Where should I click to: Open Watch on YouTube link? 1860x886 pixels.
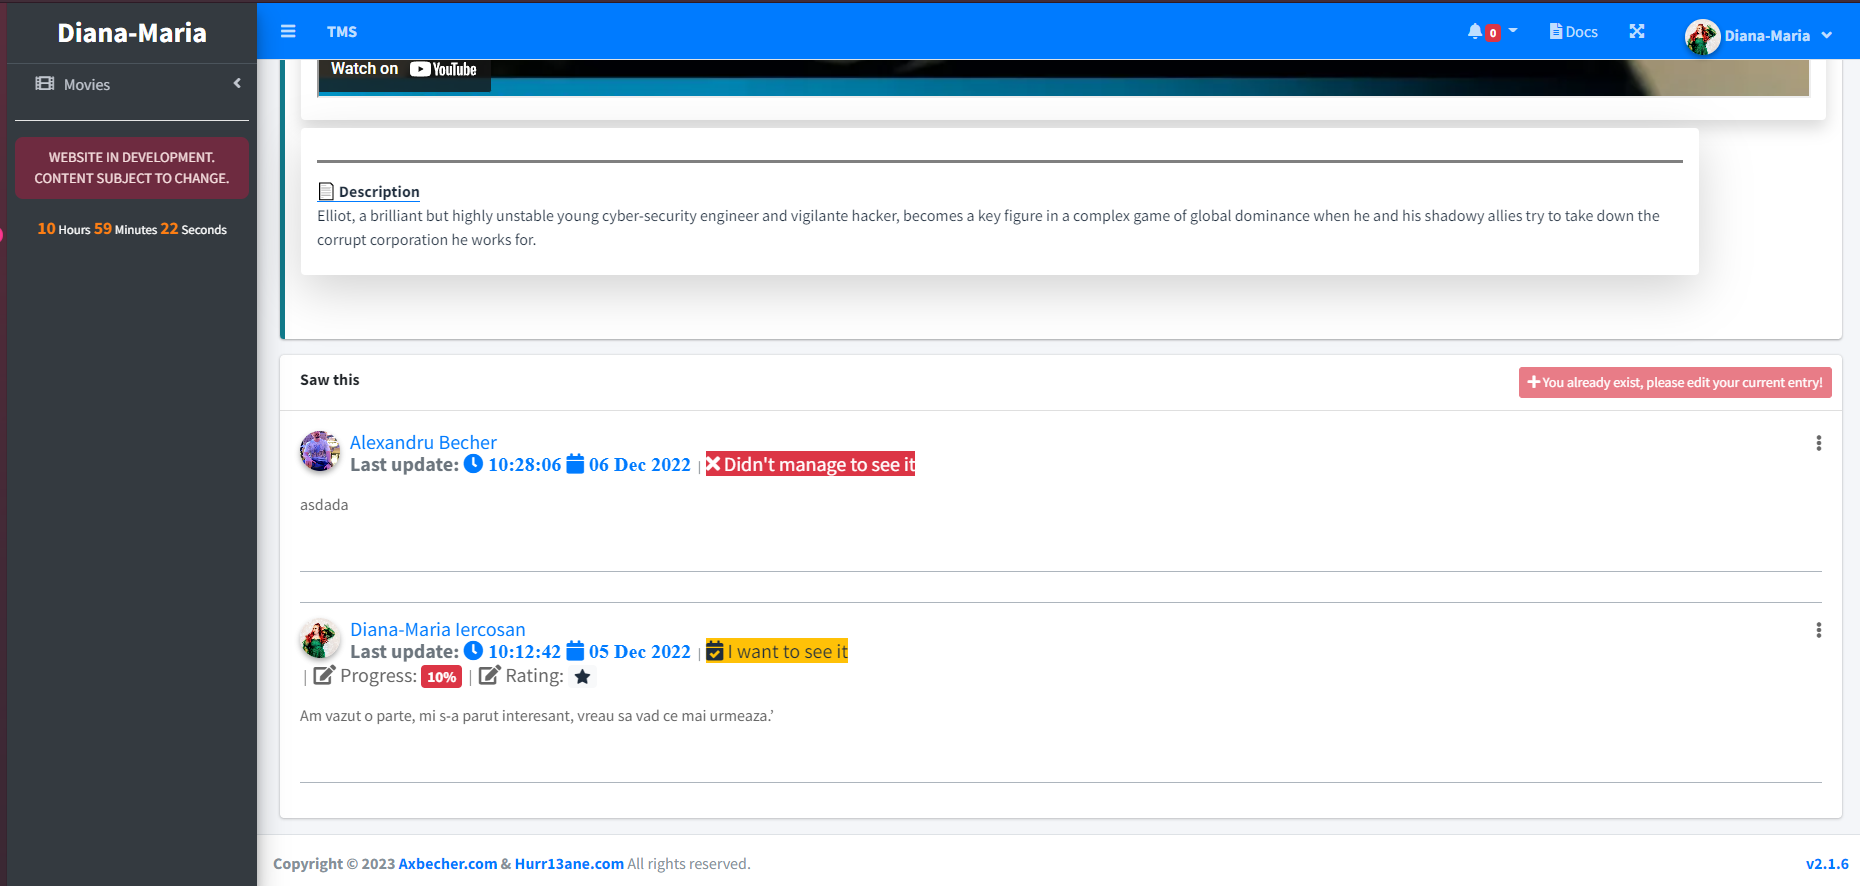coord(404,69)
